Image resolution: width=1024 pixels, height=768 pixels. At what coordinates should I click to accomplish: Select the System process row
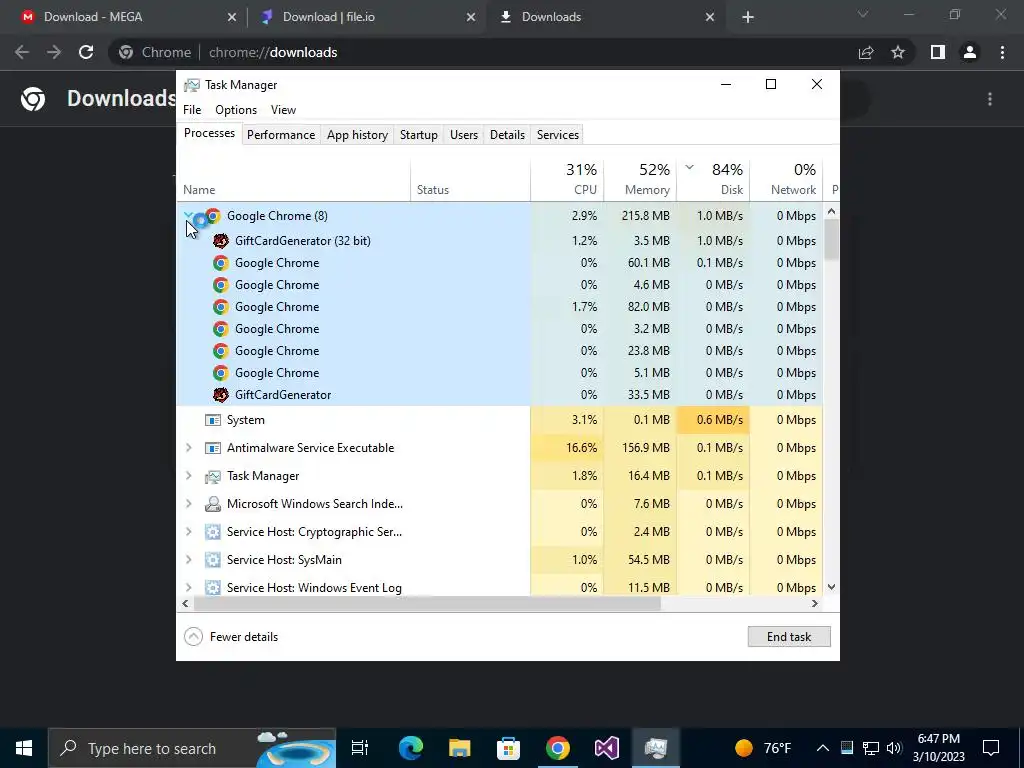coord(500,420)
